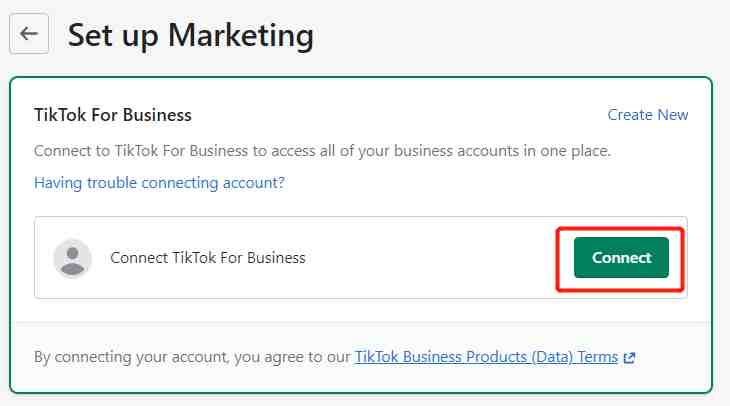Select the placeholder user avatar in connect row
730x406 pixels.
(72, 258)
